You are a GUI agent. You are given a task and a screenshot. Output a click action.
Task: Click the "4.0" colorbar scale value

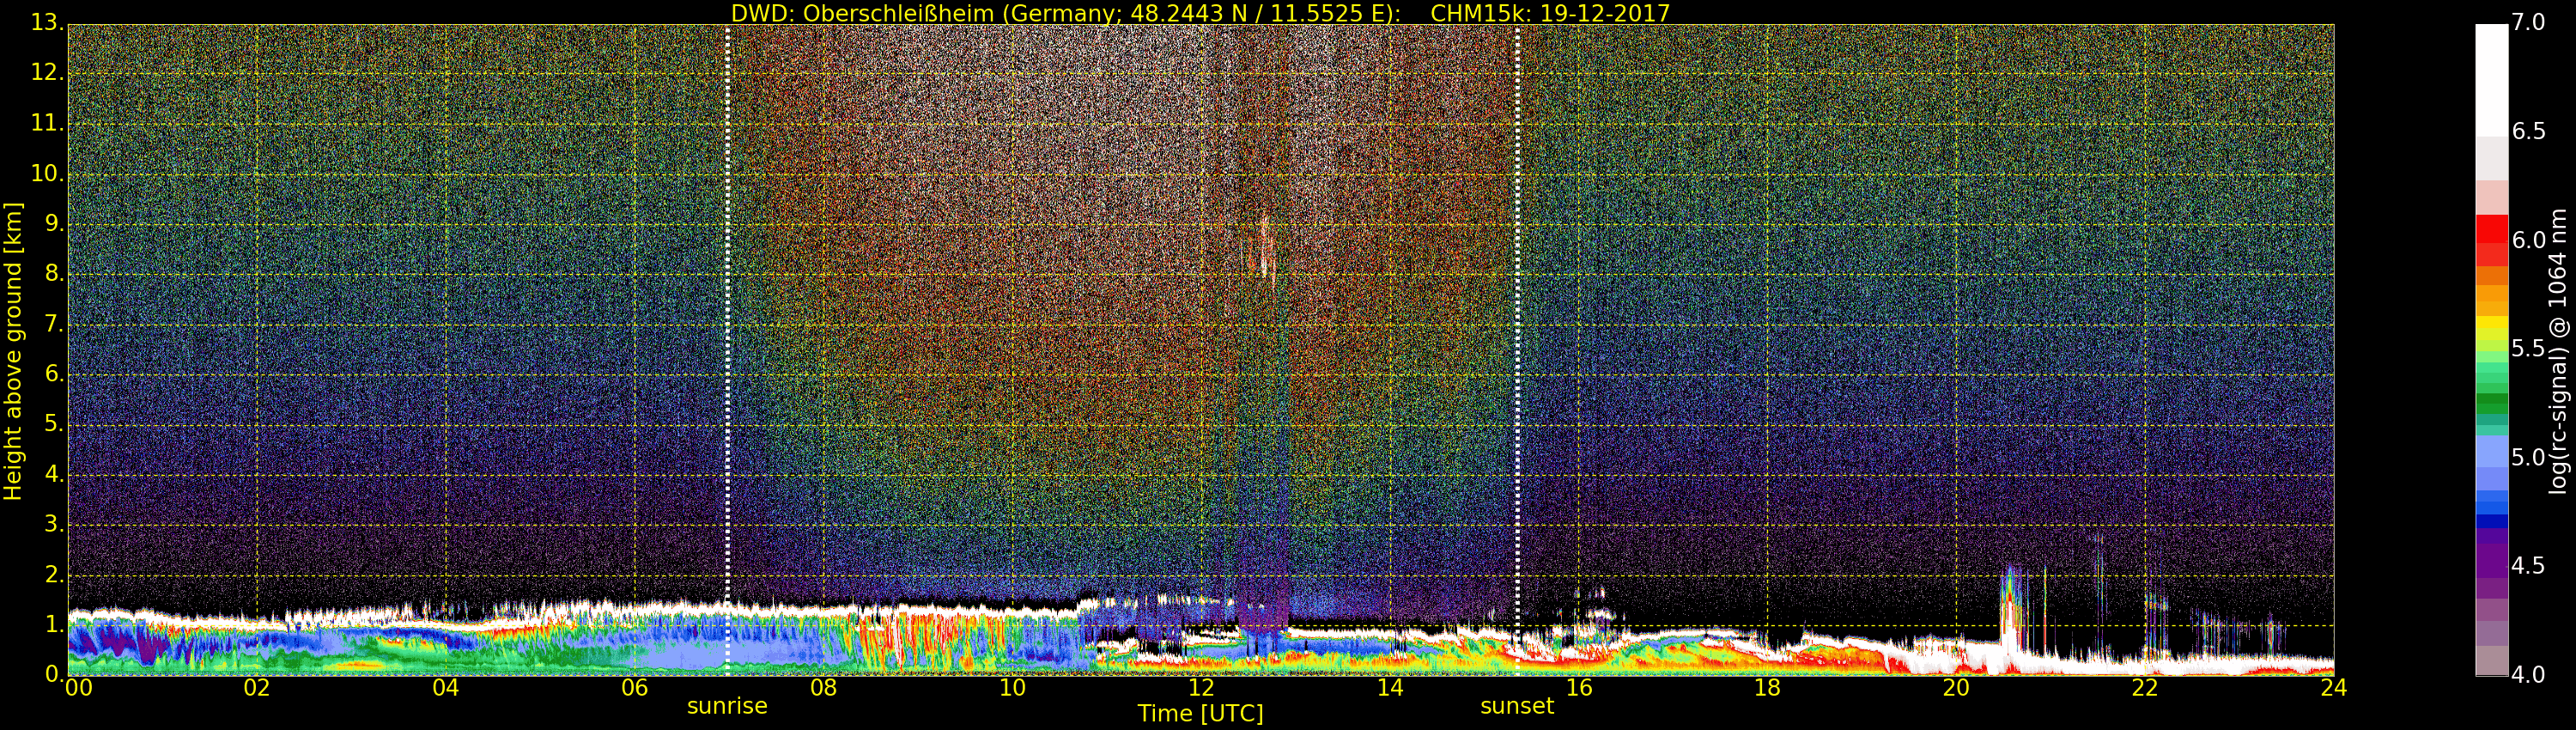2527,675
